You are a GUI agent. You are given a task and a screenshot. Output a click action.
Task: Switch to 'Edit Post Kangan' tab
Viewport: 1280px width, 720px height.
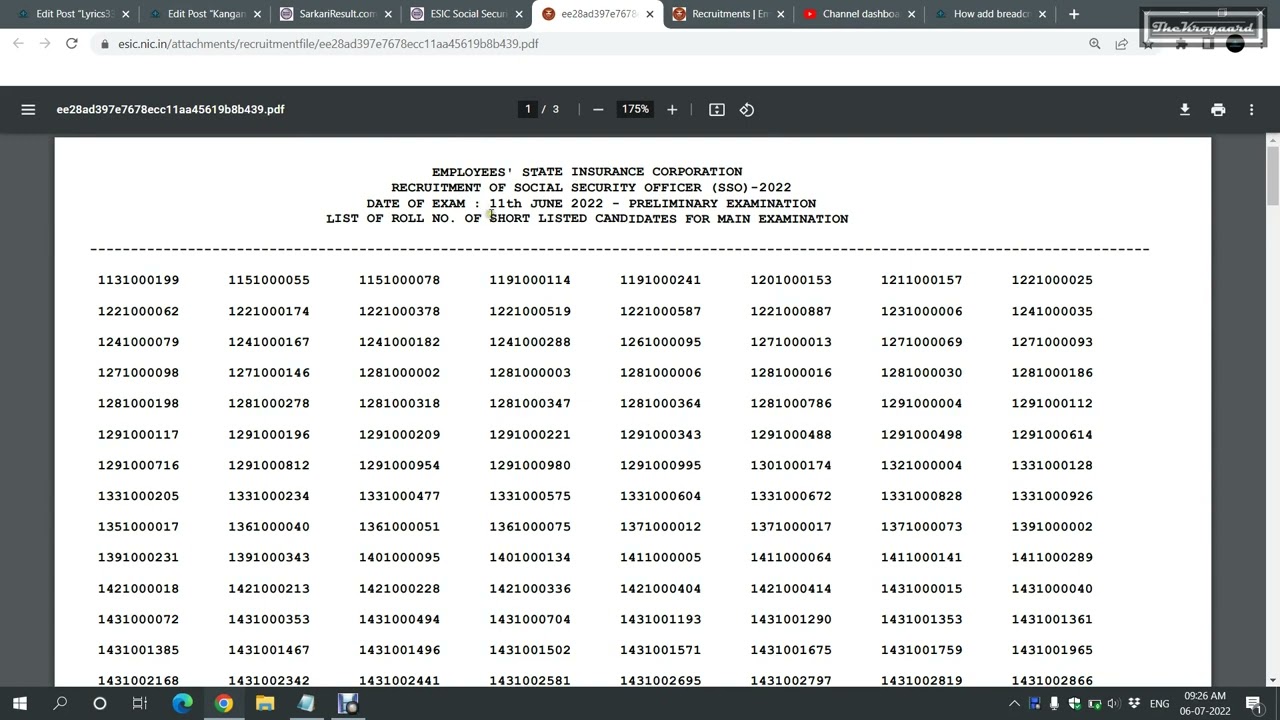pyautogui.click(x=202, y=14)
